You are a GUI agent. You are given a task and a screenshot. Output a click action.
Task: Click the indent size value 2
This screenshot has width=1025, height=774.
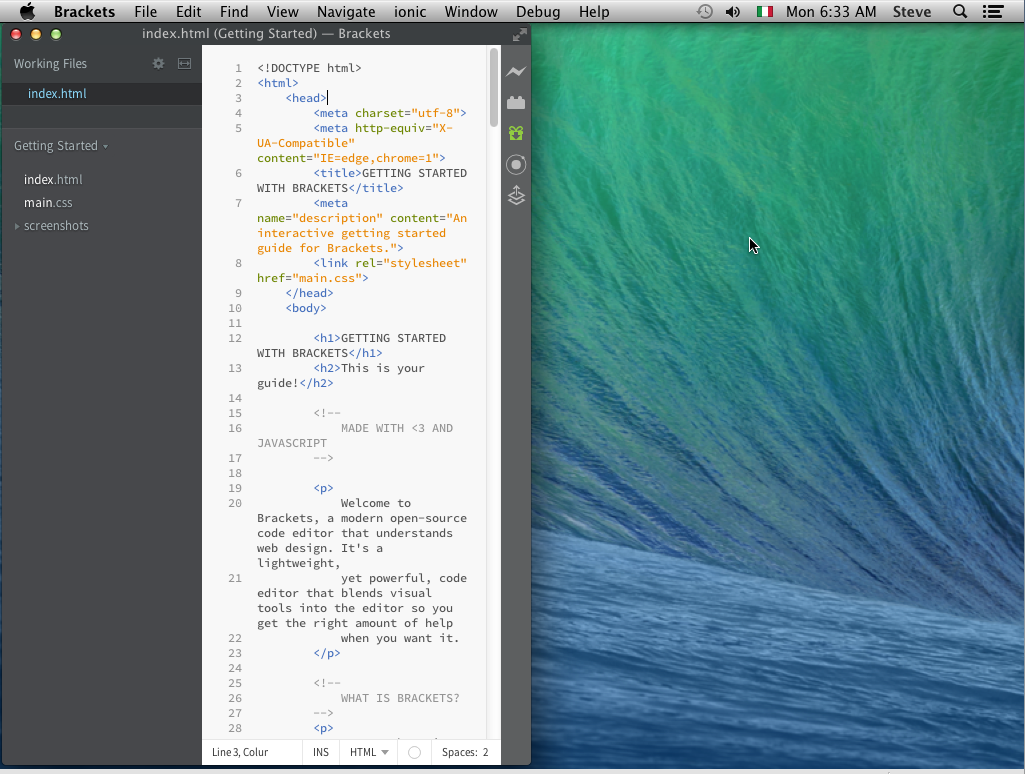click(486, 752)
